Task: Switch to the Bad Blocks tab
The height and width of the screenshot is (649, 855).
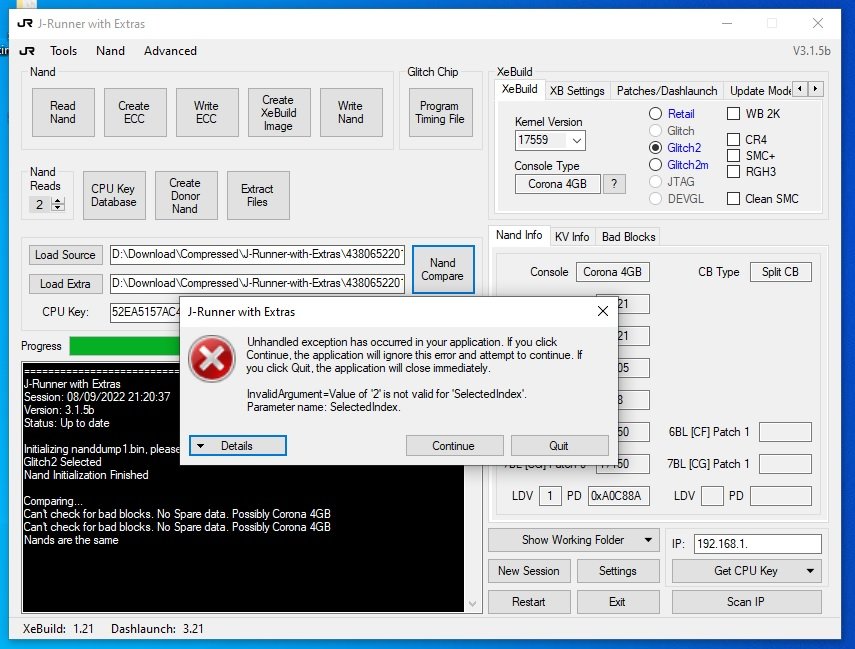Action: tap(628, 237)
